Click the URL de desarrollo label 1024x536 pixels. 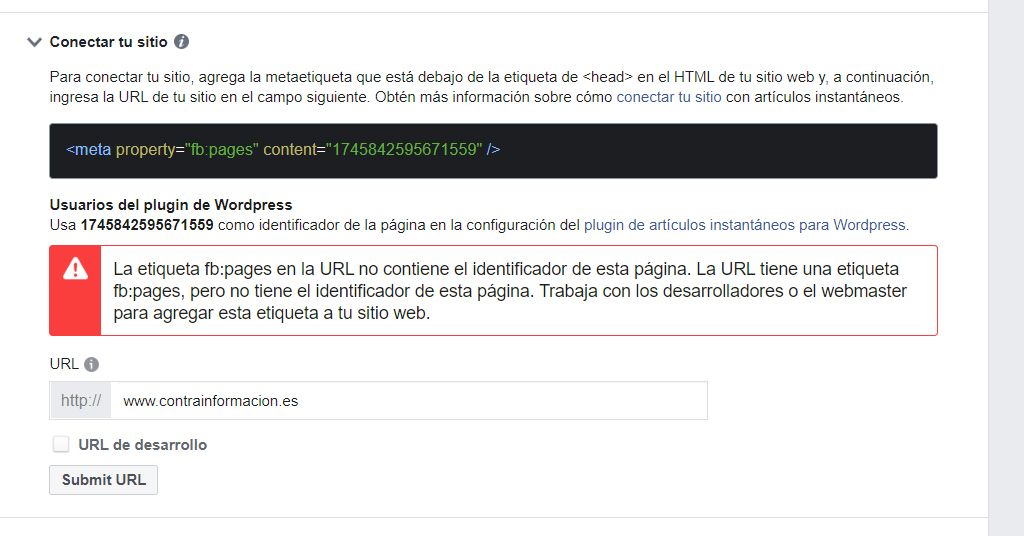click(x=142, y=445)
